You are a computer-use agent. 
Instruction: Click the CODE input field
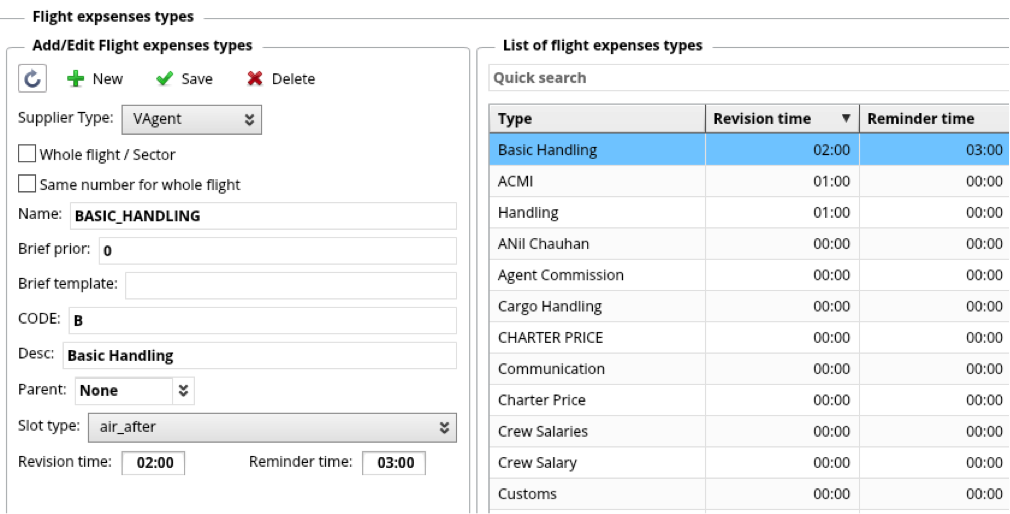[262, 321]
